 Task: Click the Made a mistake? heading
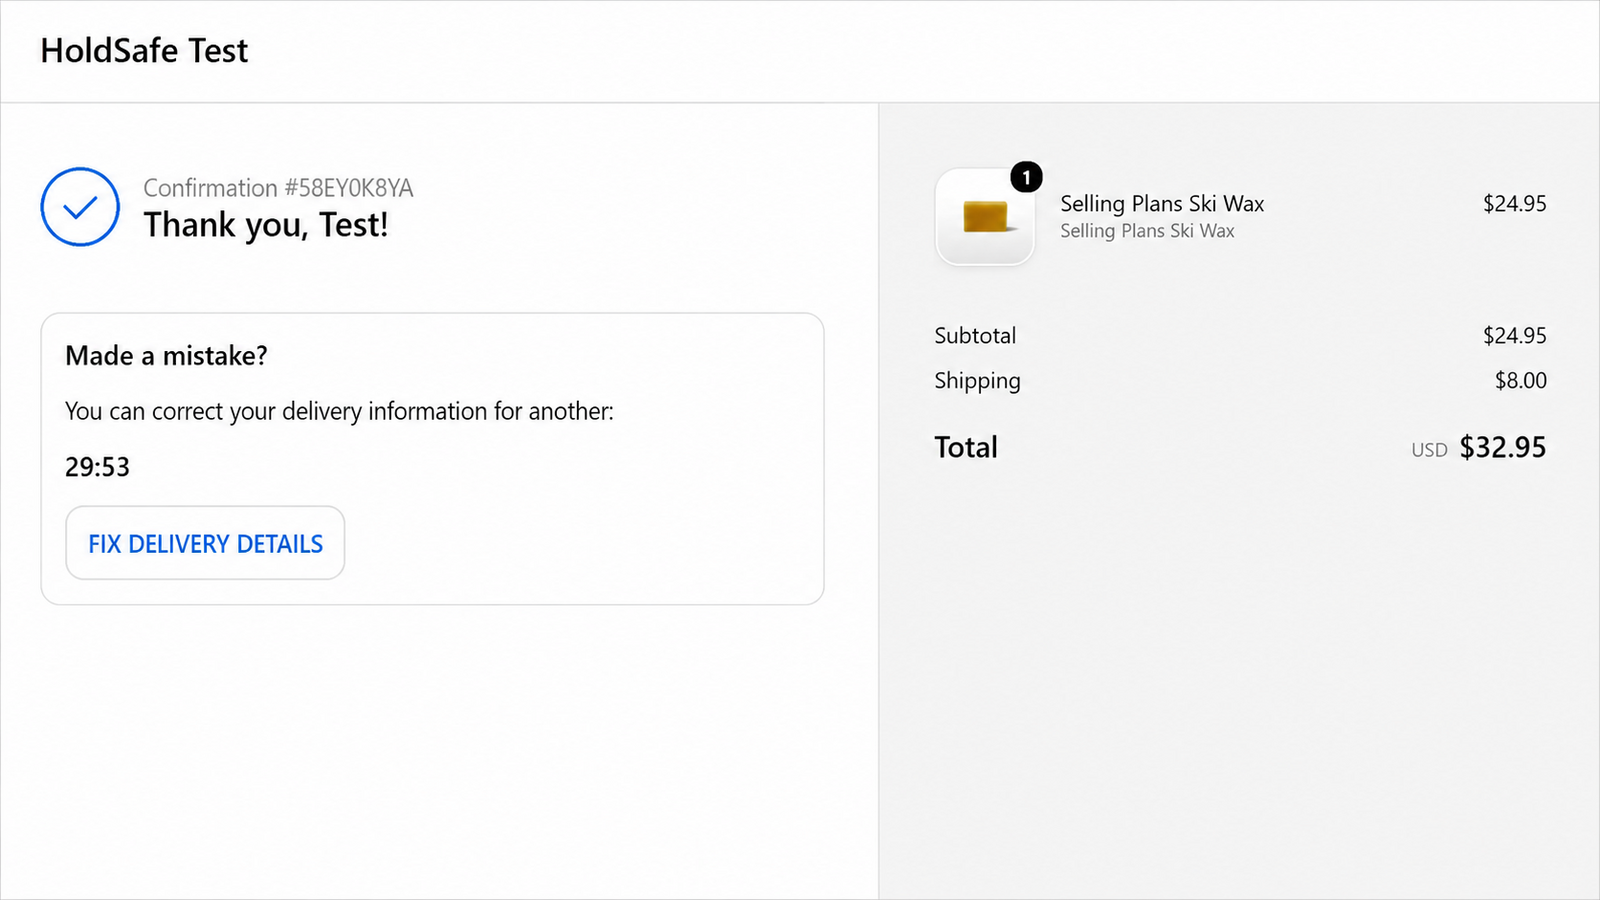point(166,356)
